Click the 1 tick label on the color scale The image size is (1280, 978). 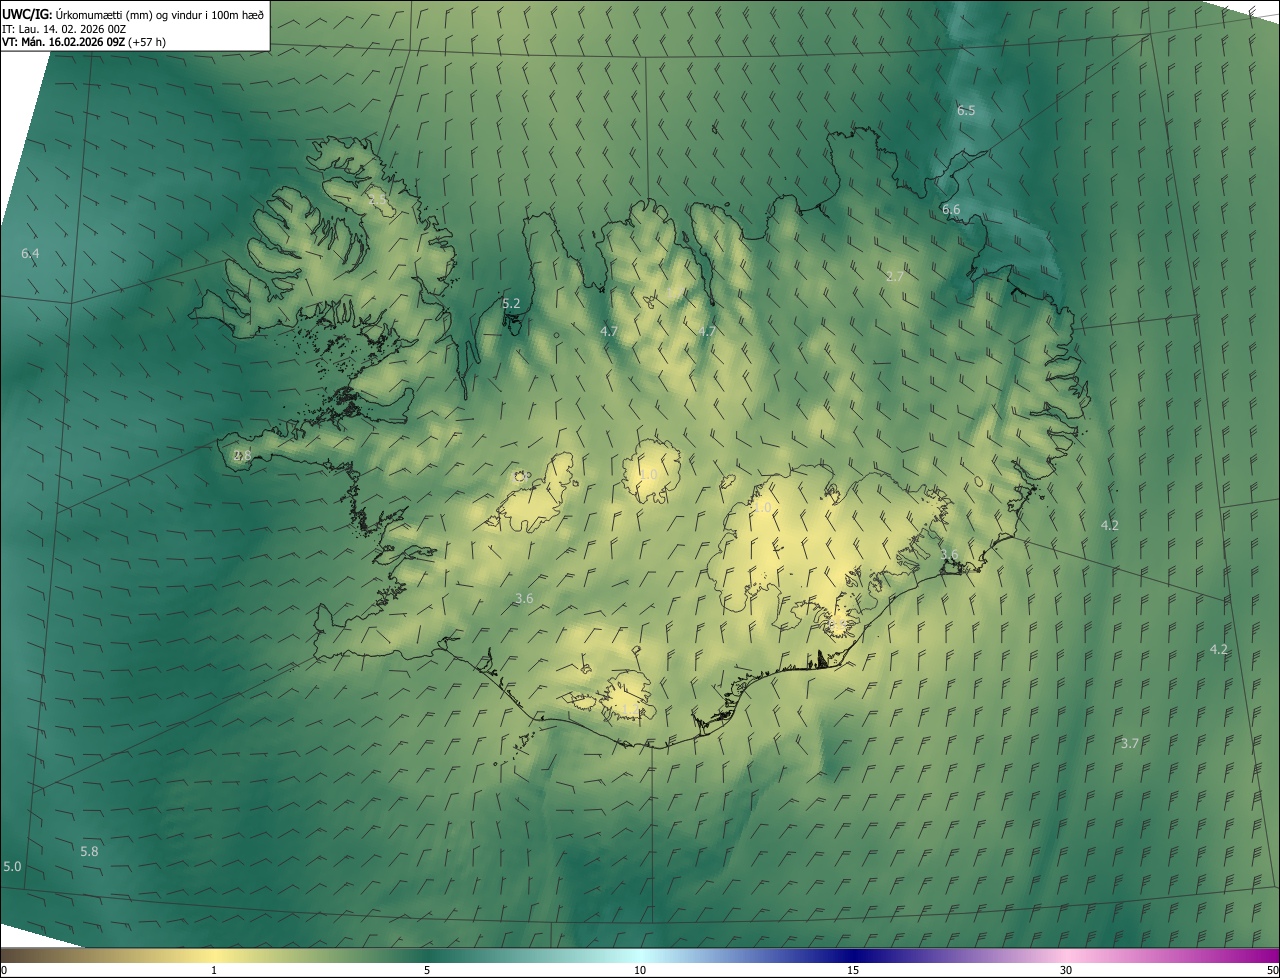click(214, 971)
